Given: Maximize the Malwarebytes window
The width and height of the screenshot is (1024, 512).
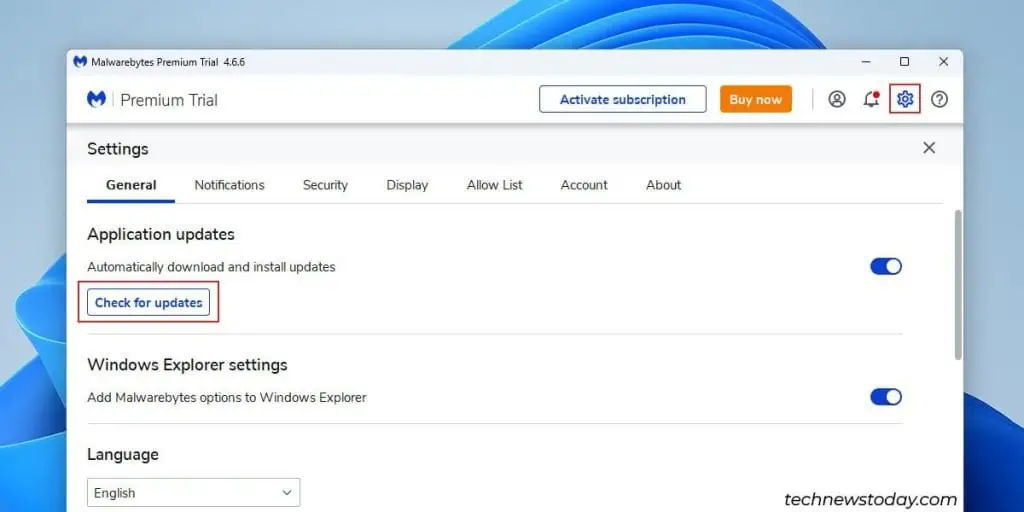Looking at the screenshot, I should coord(904,62).
